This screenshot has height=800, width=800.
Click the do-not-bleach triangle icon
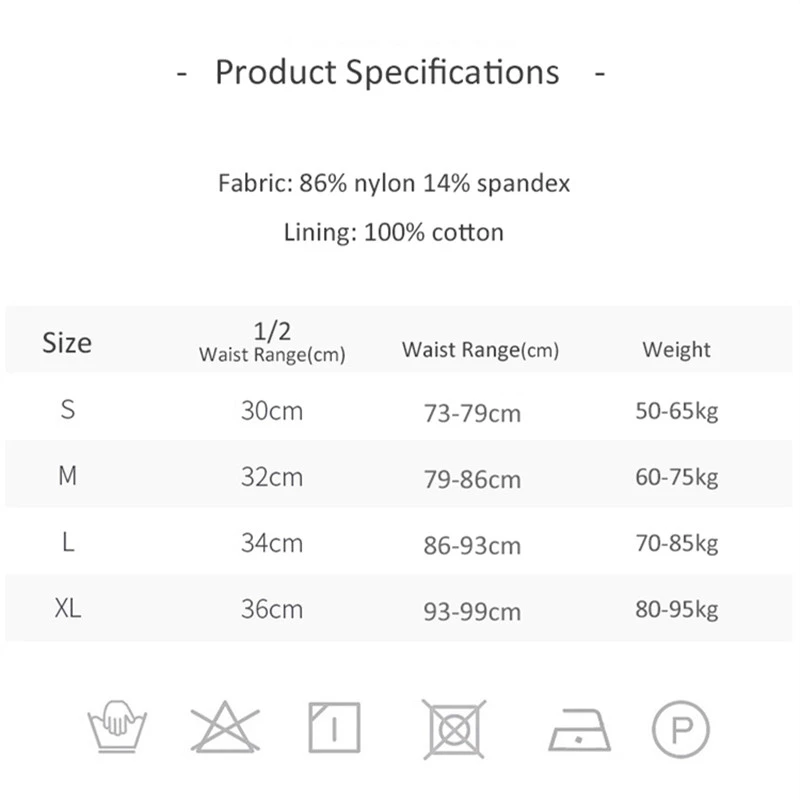coord(225,727)
